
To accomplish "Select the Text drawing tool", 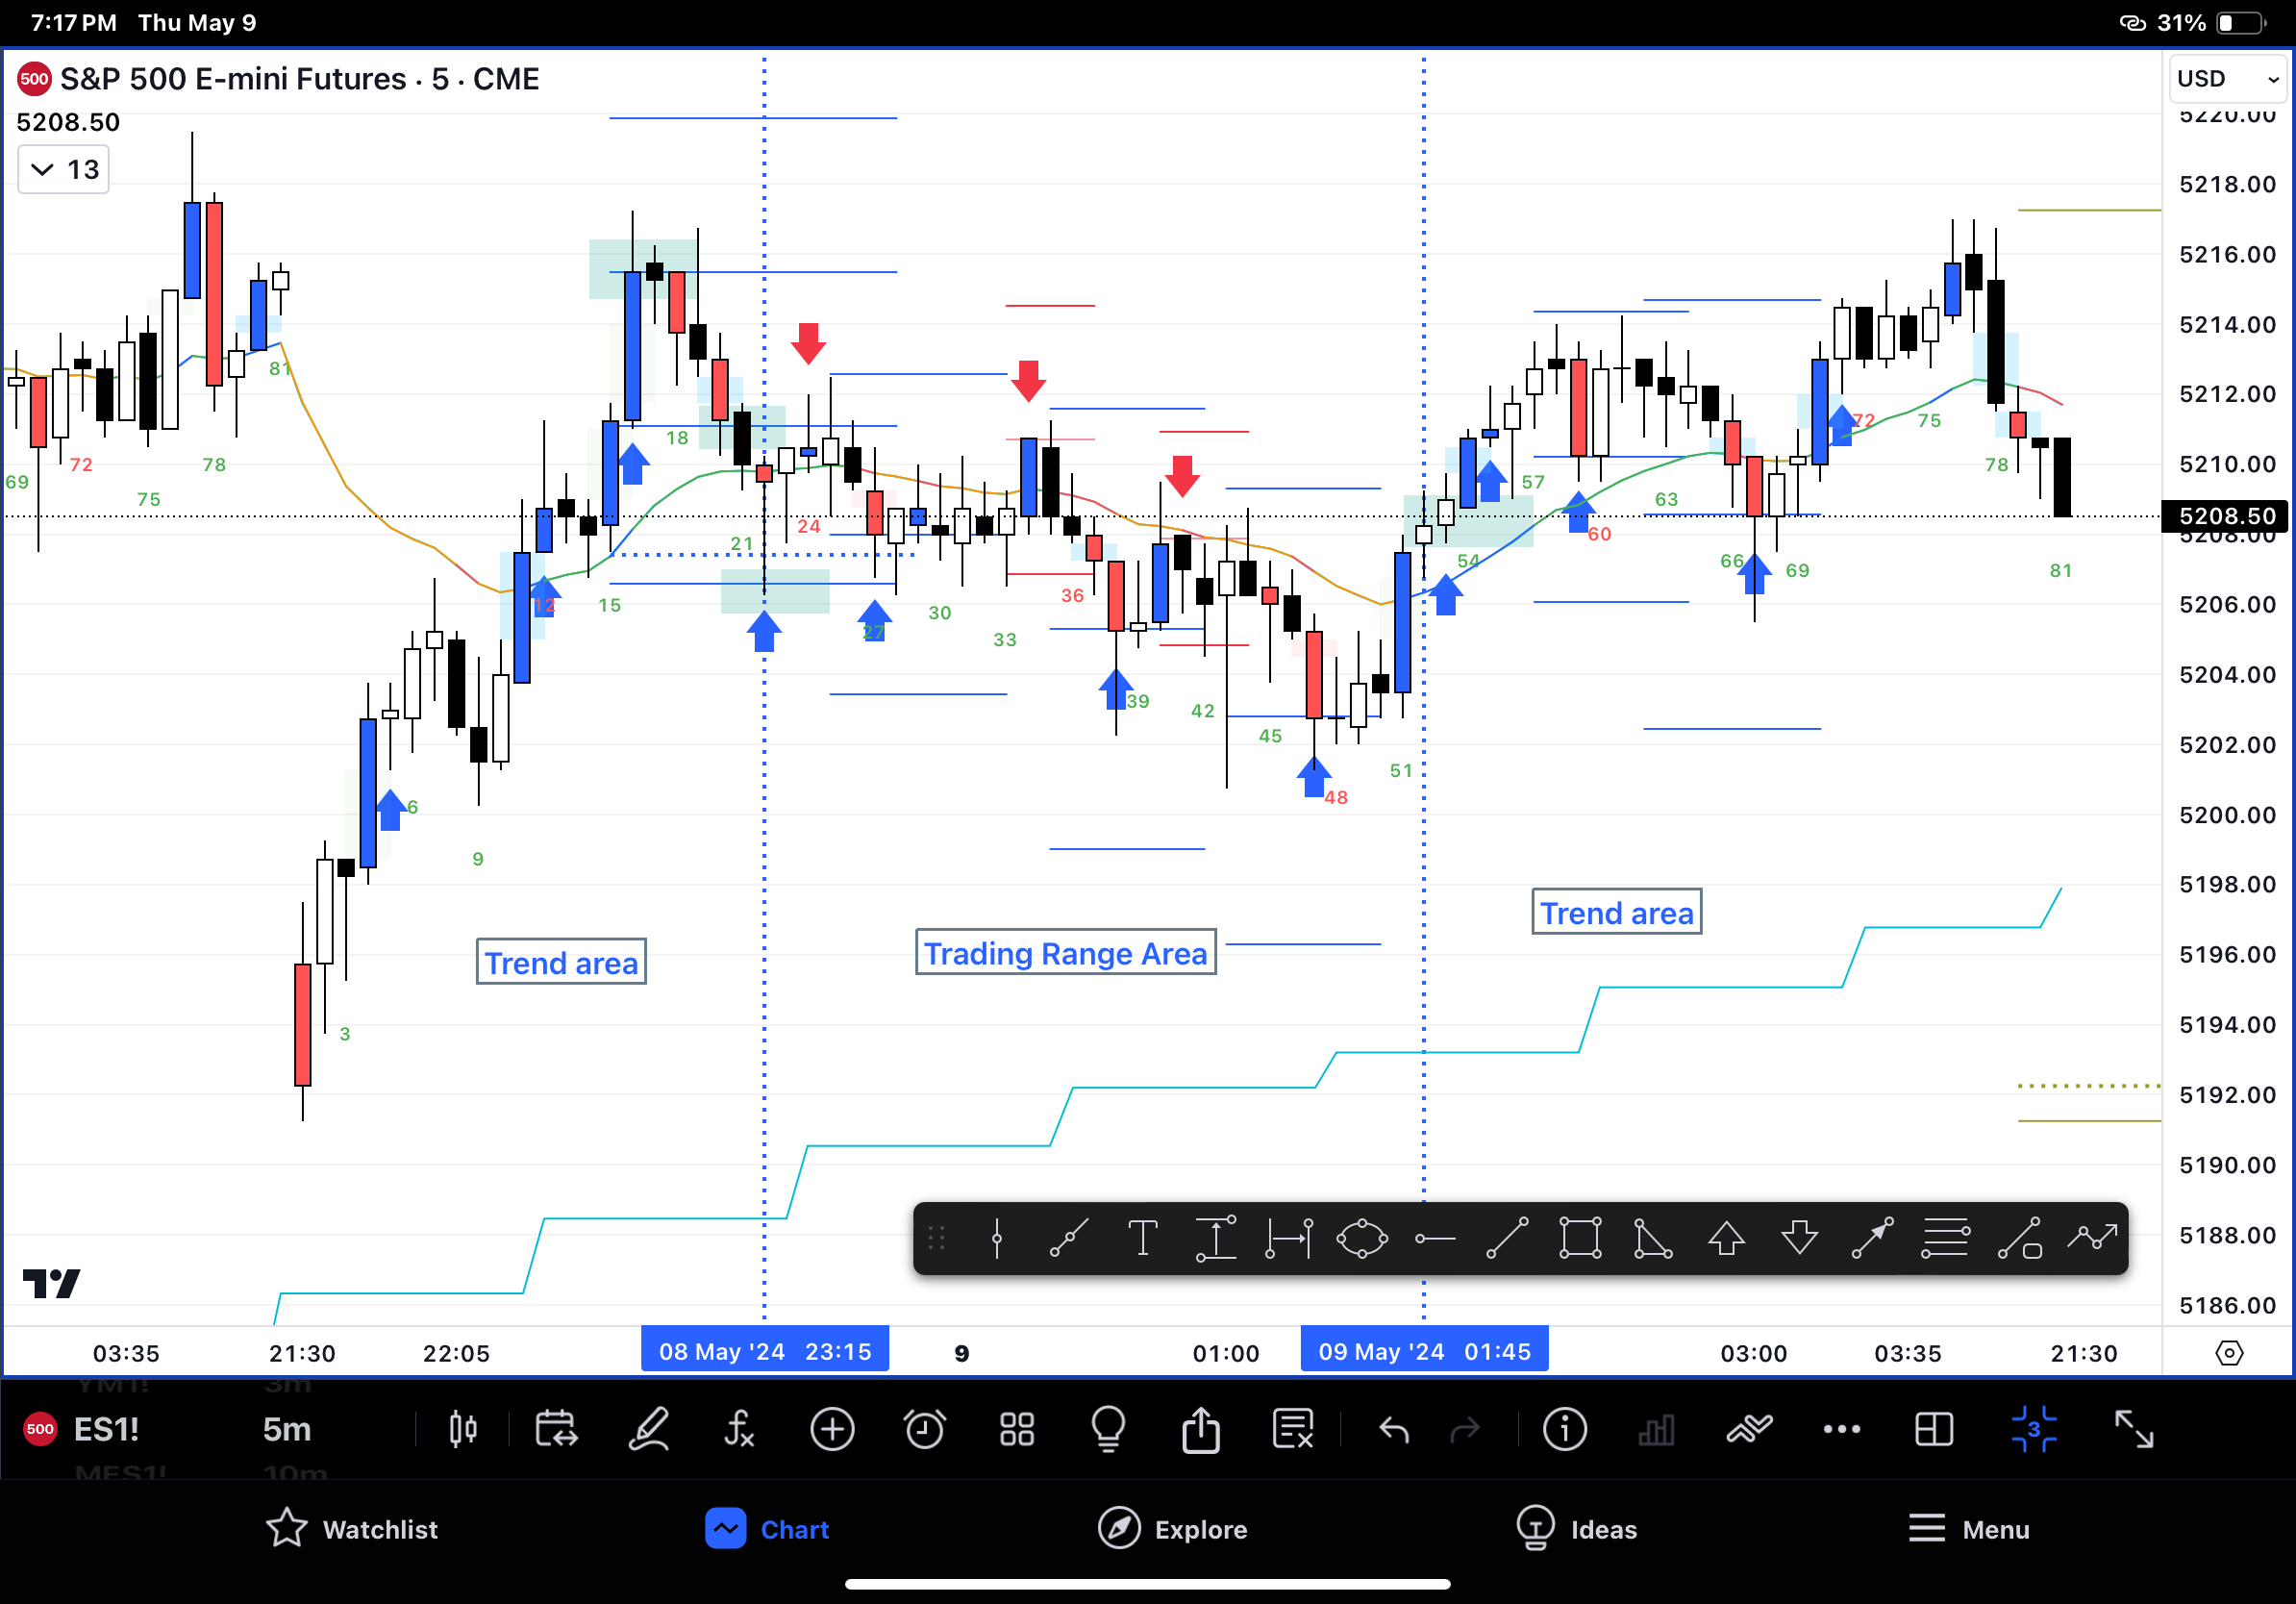I will (x=1143, y=1238).
